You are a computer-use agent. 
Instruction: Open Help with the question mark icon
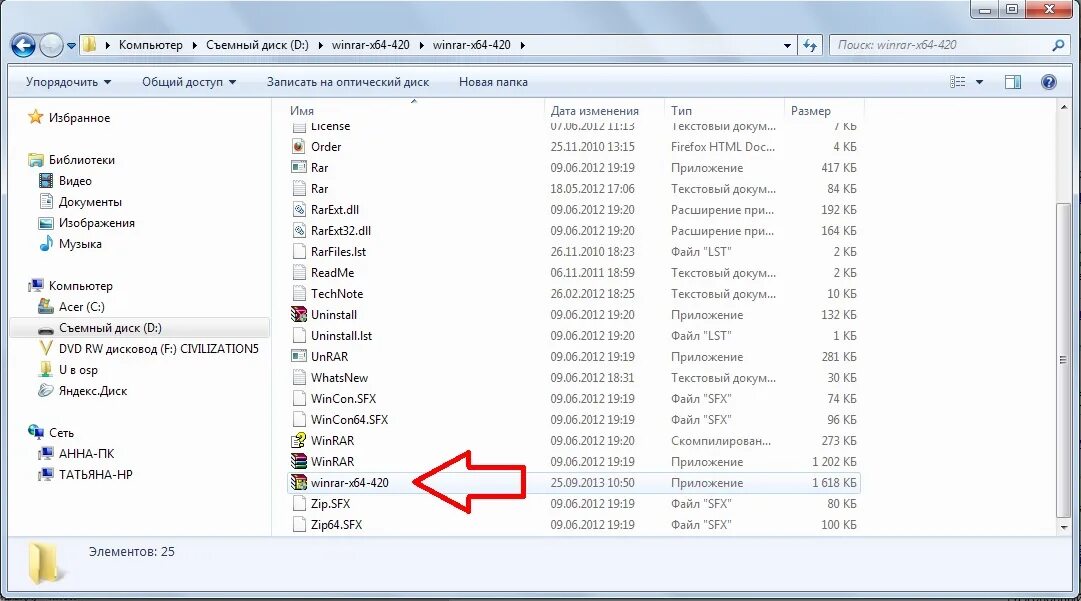(1049, 82)
